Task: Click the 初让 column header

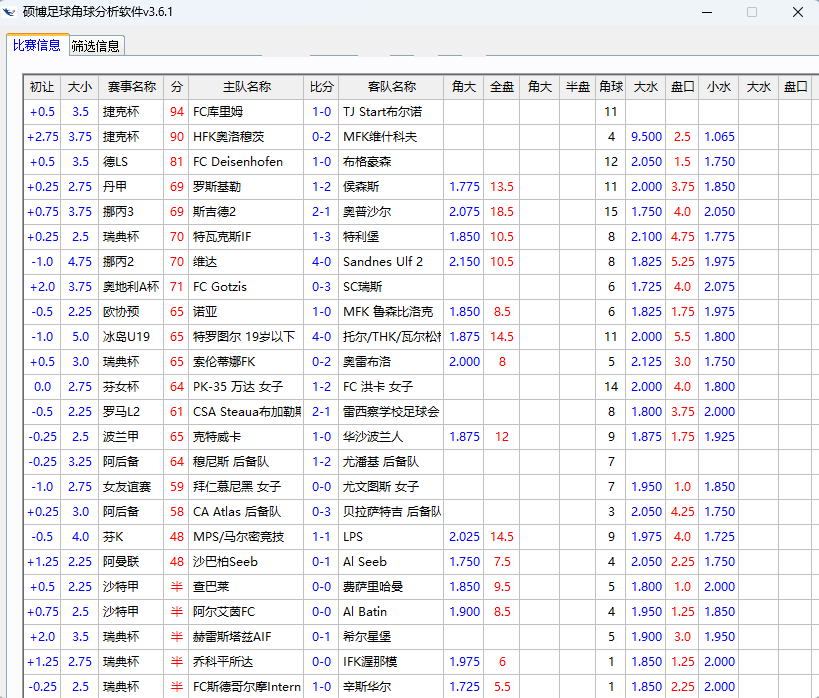Action: tap(42, 87)
